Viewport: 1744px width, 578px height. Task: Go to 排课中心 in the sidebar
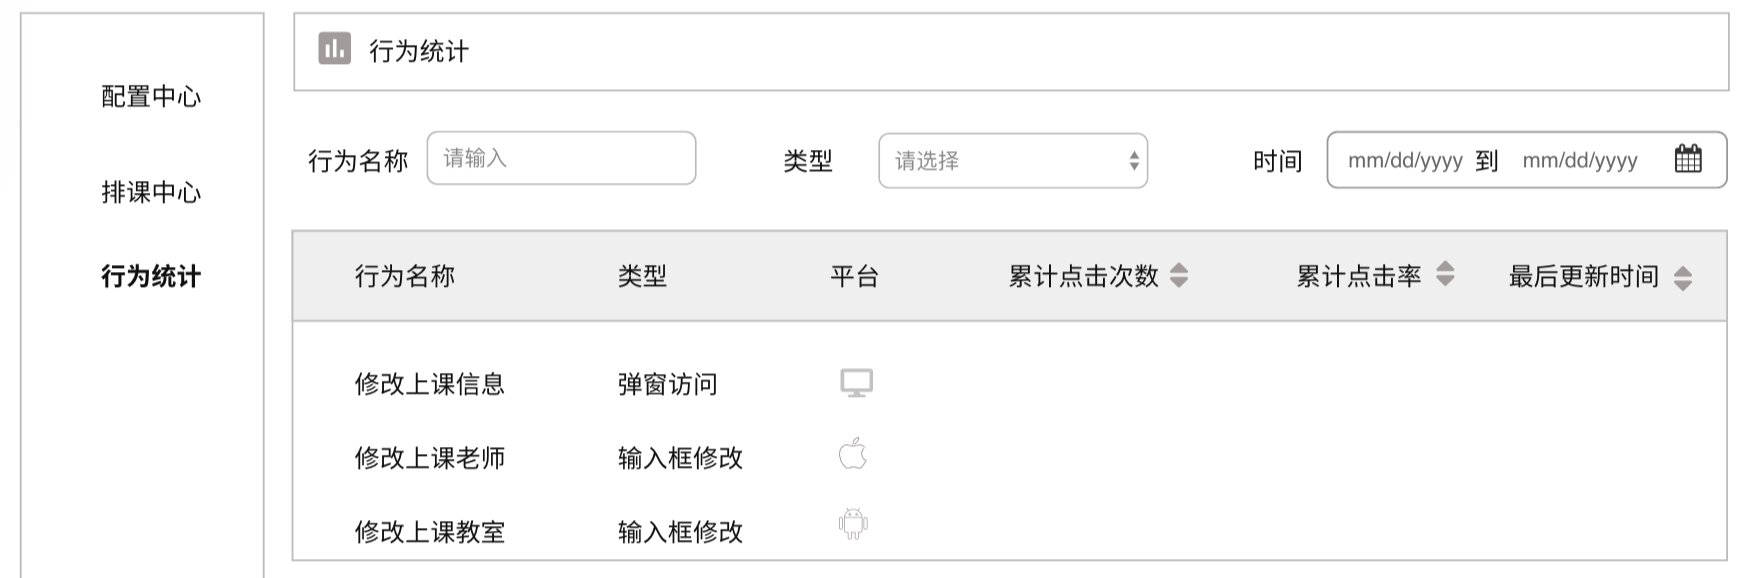(151, 192)
